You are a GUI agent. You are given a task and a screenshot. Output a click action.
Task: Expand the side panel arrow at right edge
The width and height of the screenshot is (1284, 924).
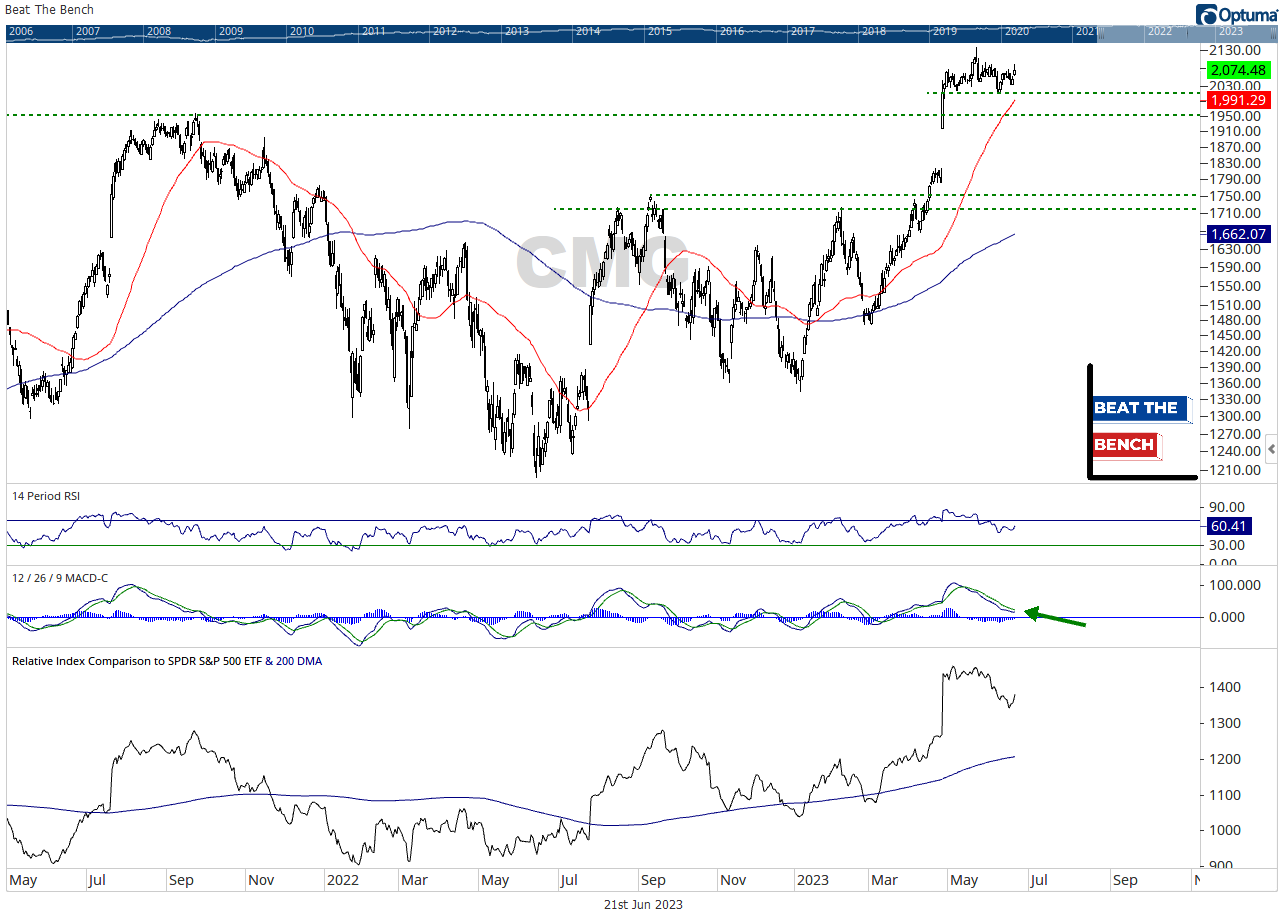tap(1272, 448)
